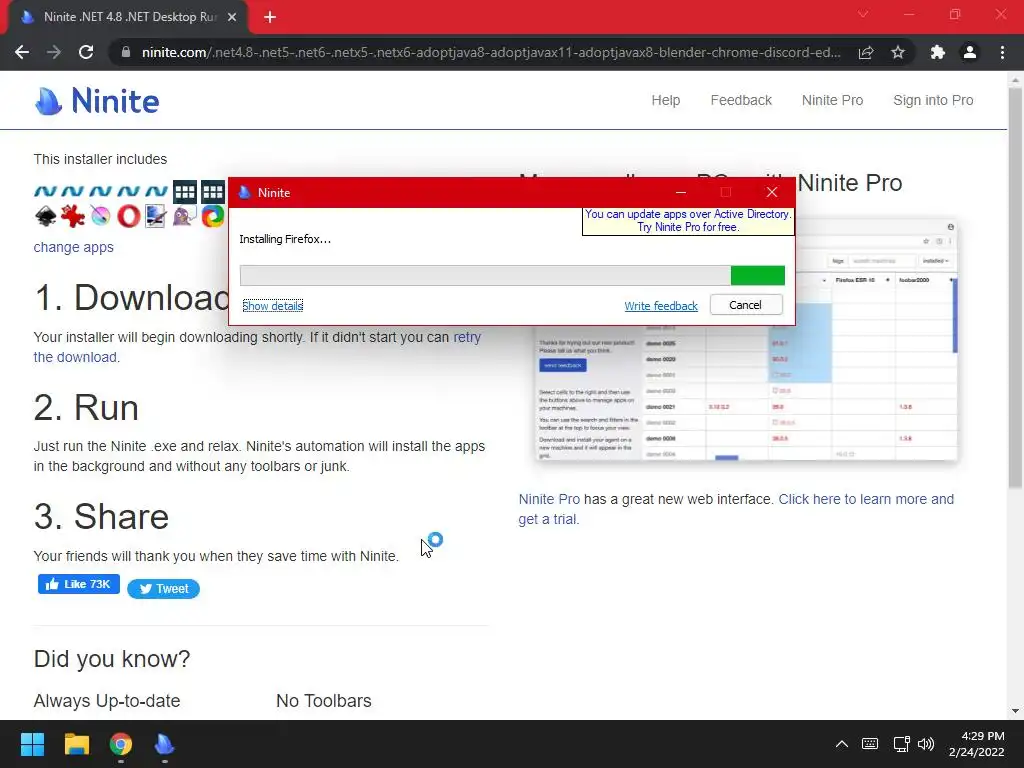Minimize the Ninite installer dialog

coord(680,193)
